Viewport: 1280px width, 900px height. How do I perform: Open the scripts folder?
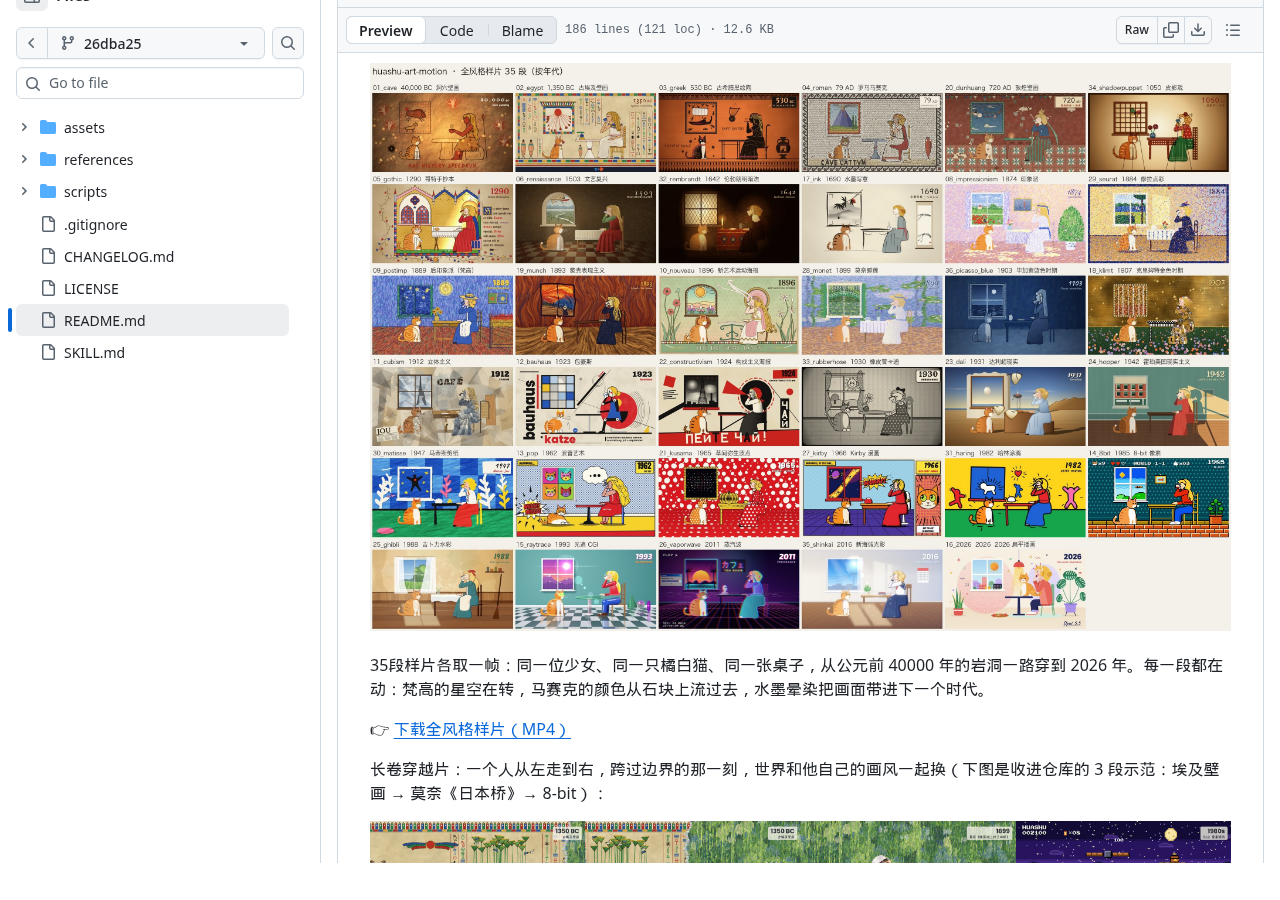[x=85, y=192]
